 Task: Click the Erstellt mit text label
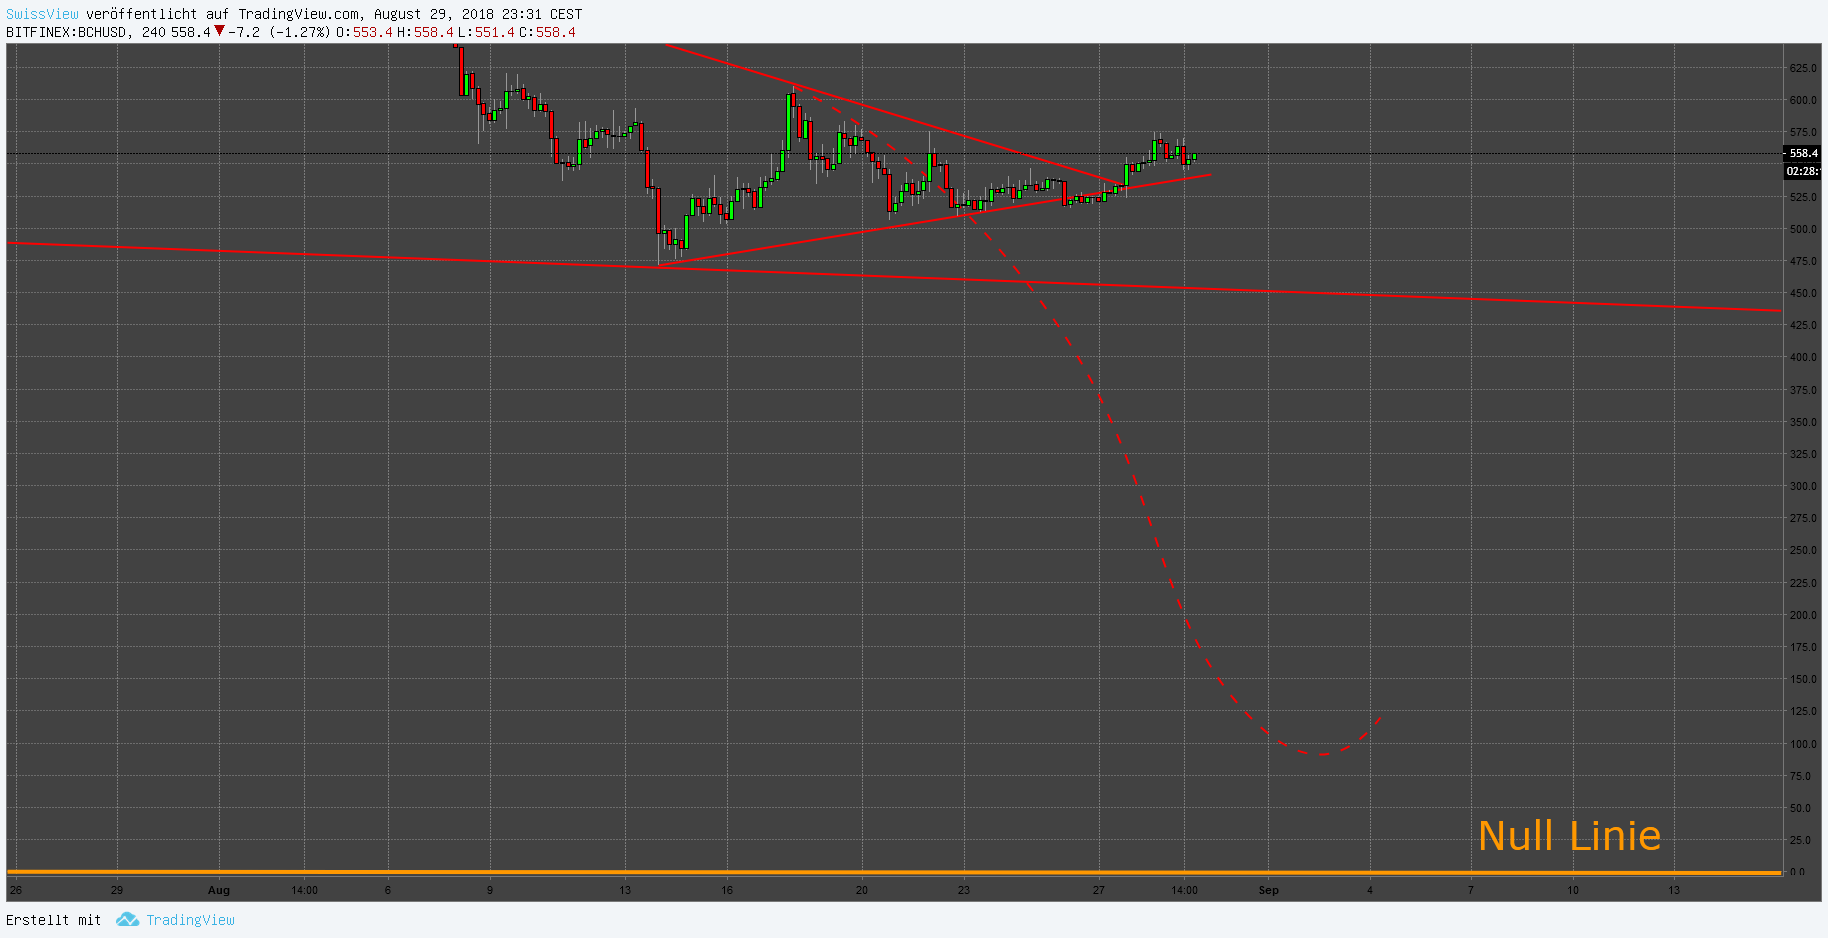tap(55, 919)
